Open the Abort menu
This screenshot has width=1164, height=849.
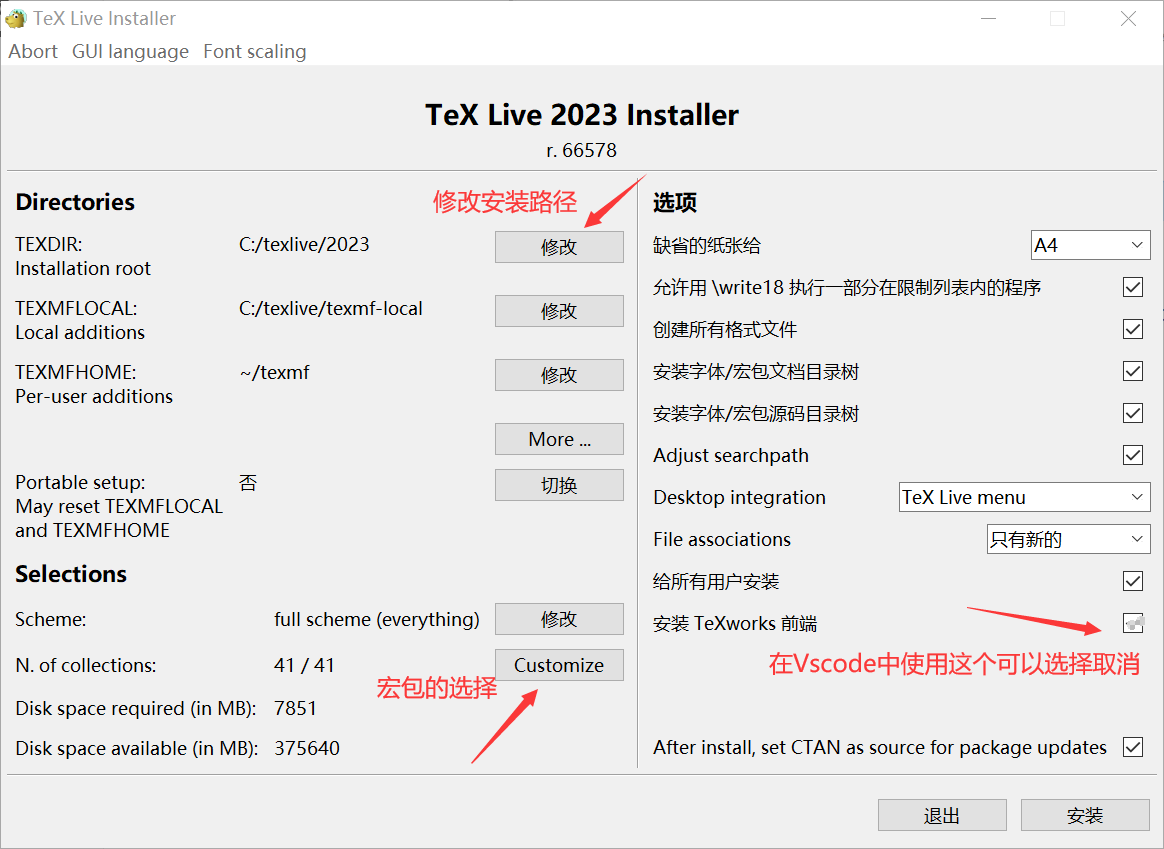[x=33, y=52]
